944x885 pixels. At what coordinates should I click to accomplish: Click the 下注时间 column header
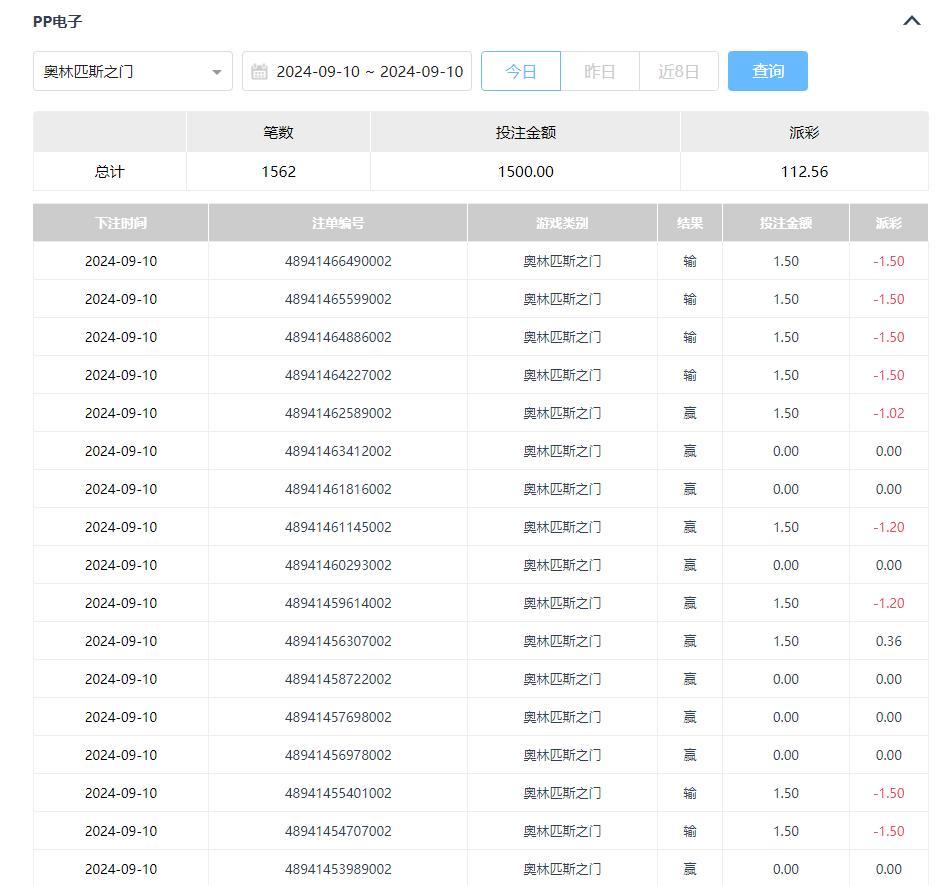[x=121, y=223]
